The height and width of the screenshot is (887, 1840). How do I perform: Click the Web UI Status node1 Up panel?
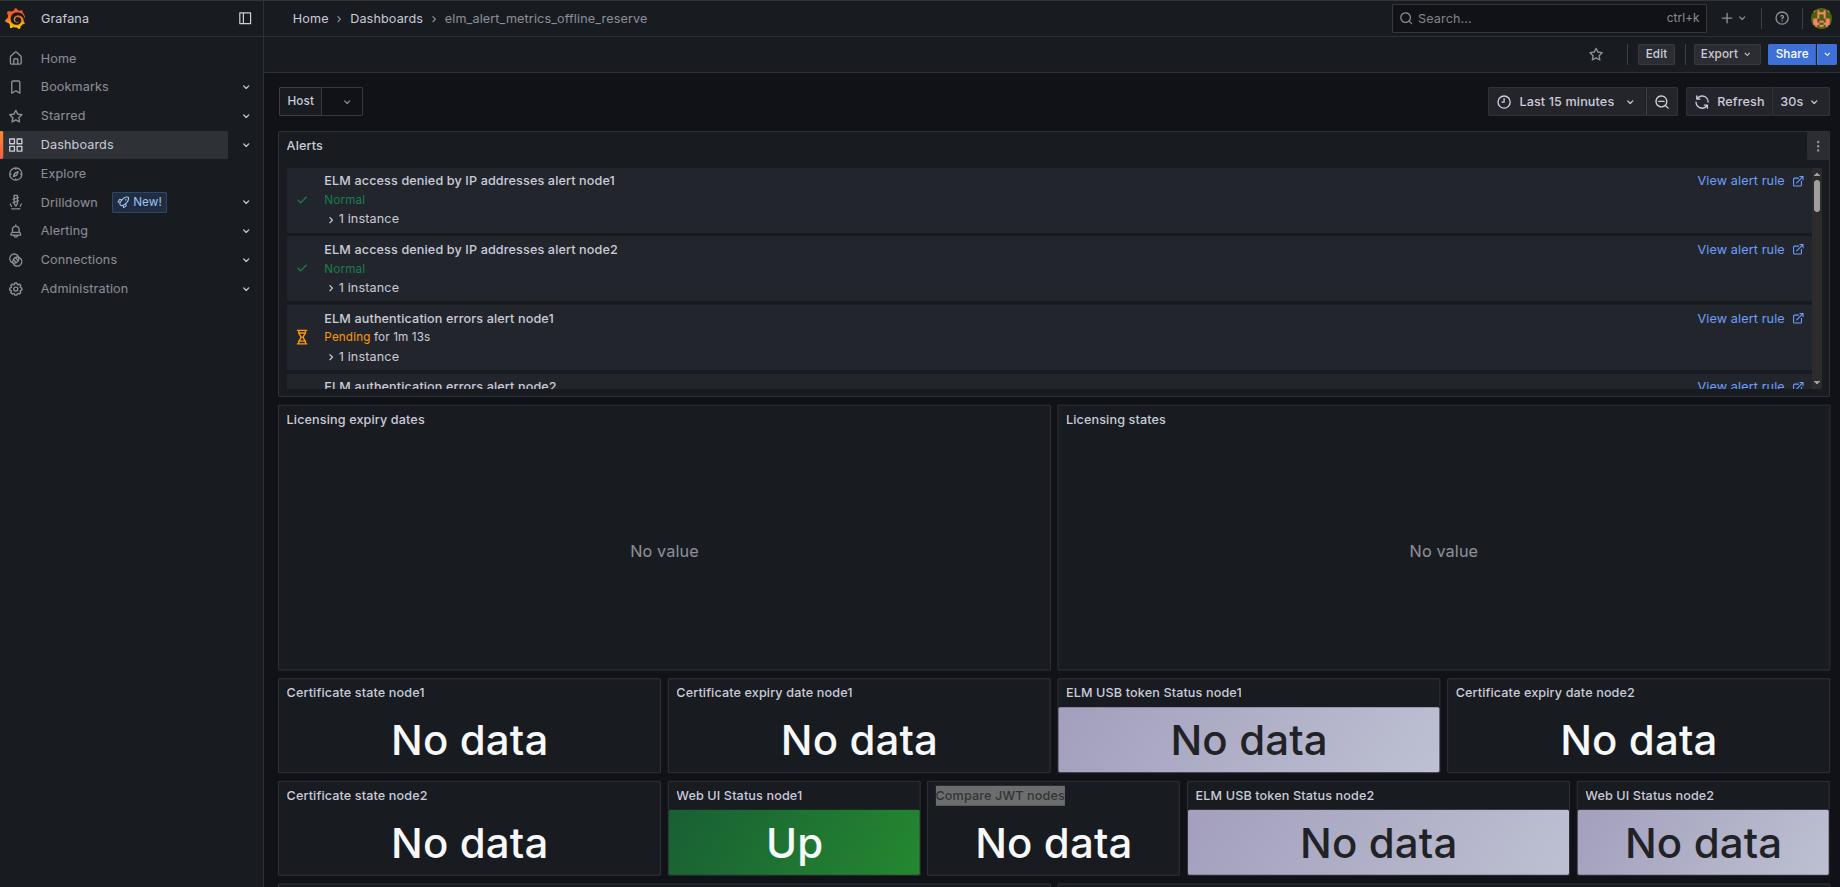(x=794, y=843)
